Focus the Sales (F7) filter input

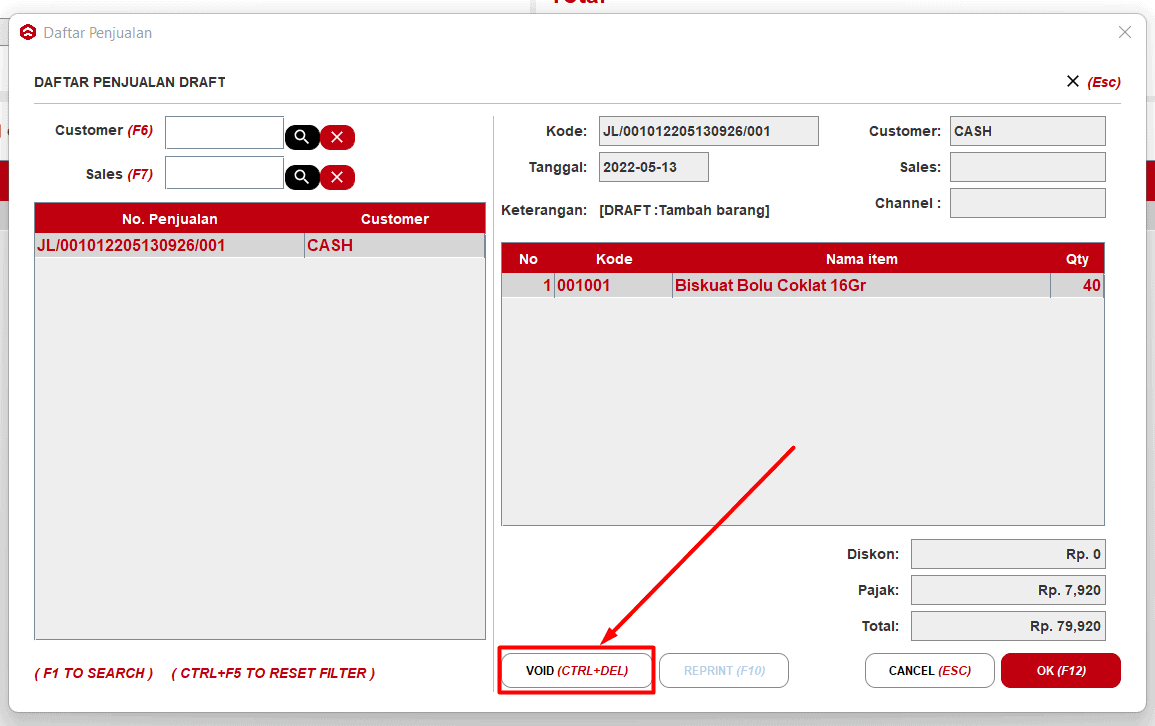224,172
